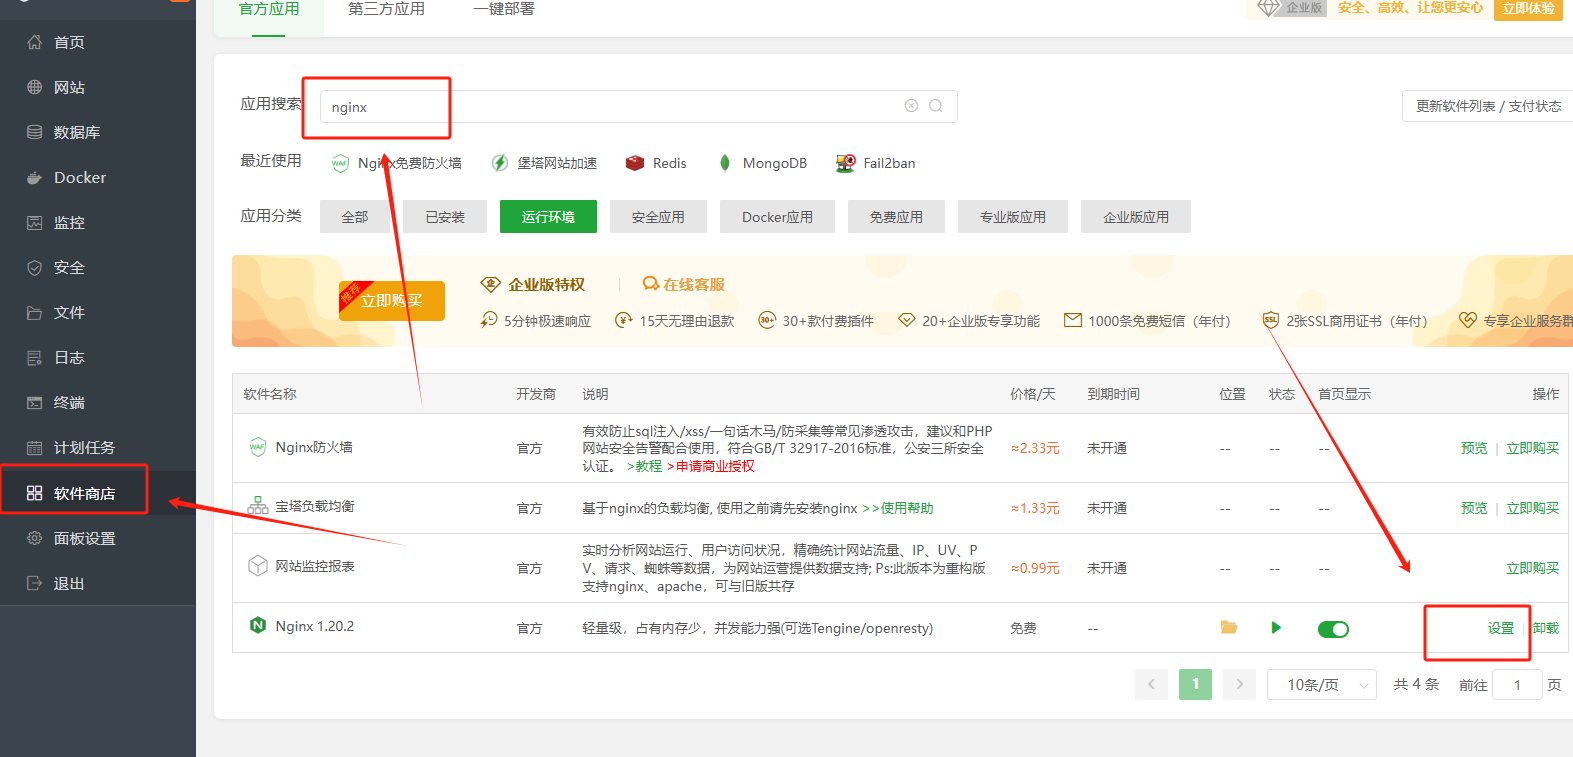The width and height of the screenshot is (1573, 757).
Task: Toggle Nginx 1.20.2 首页显示 switch
Action: click(1333, 629)
